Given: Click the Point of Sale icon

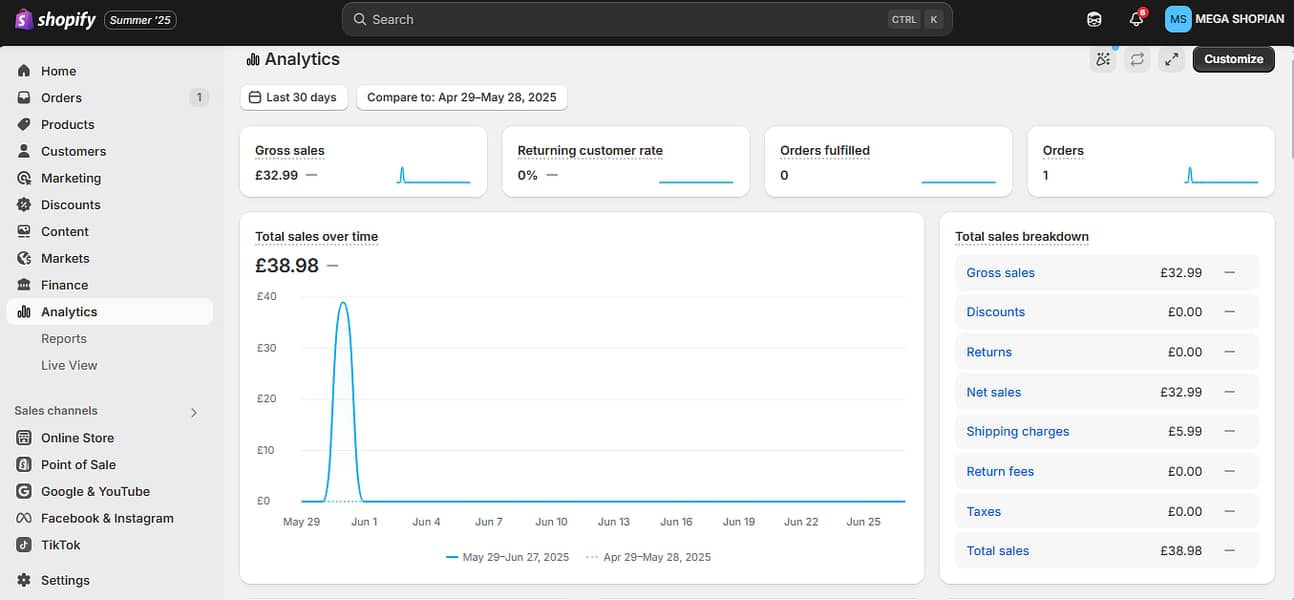Looking at the screenshot, I should point(24,465).
